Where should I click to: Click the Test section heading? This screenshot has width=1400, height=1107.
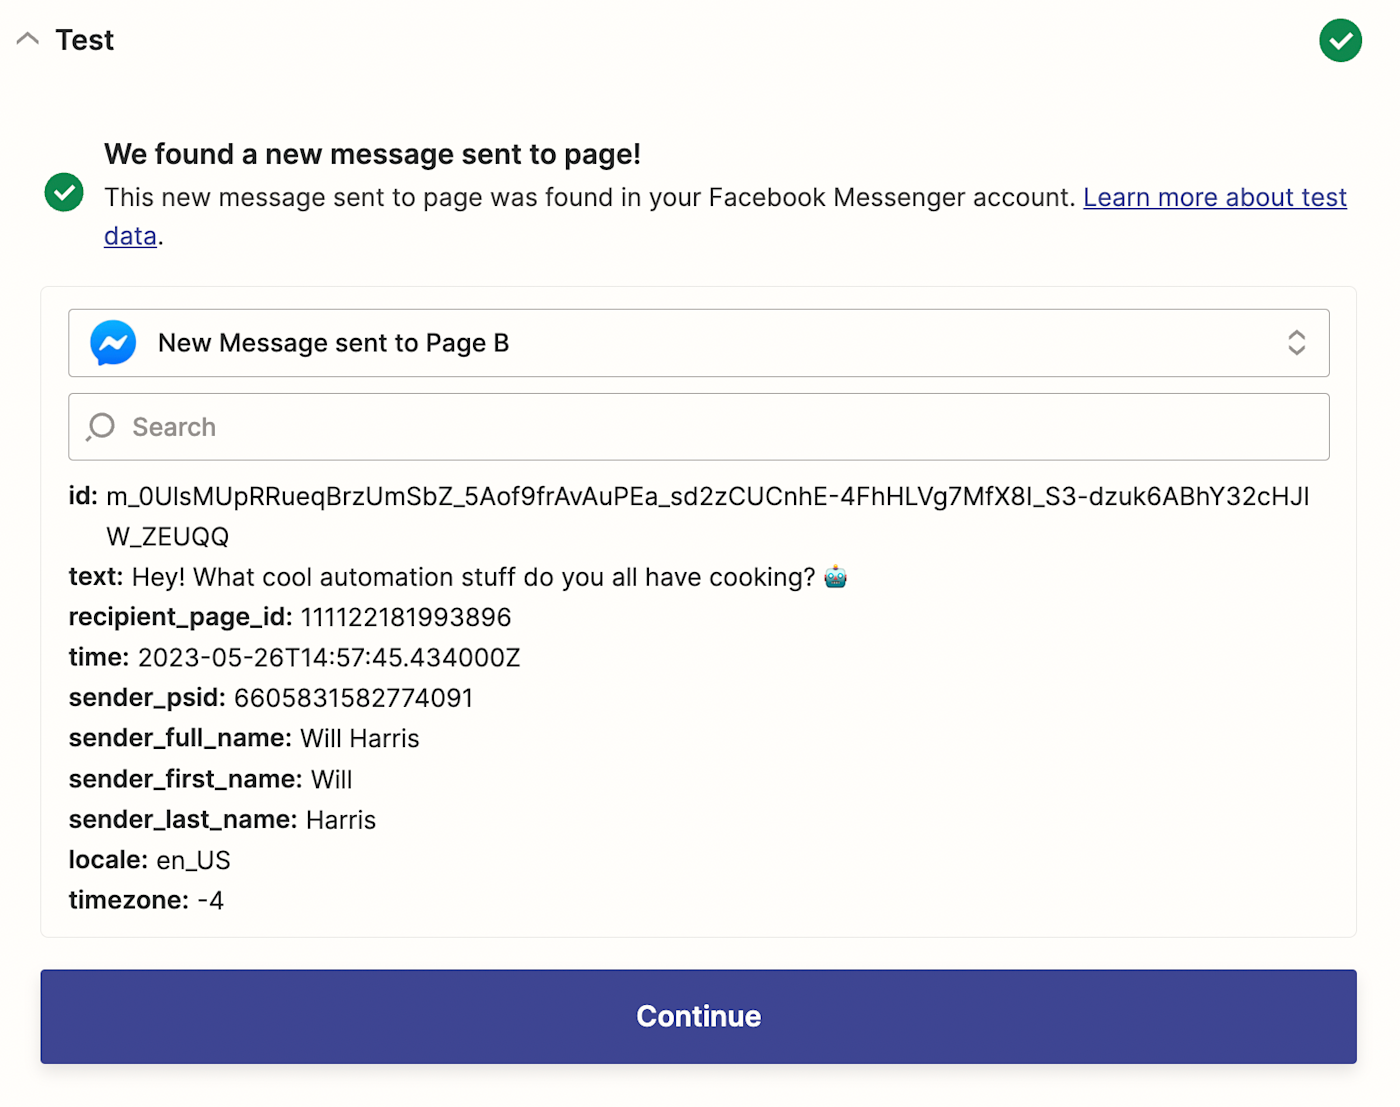[x=85, y=40]
